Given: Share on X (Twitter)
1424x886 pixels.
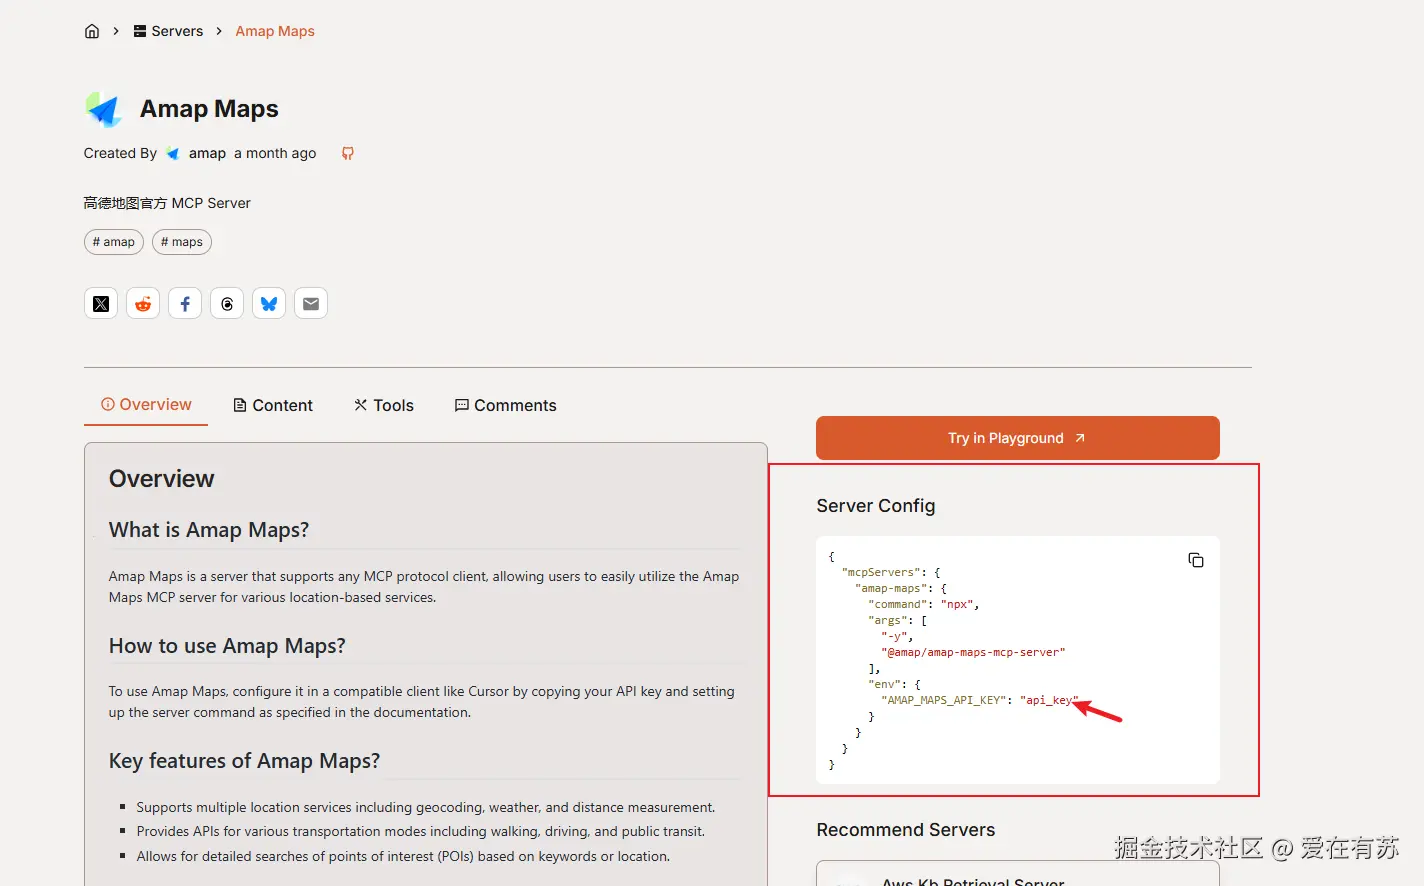Looking at the screenshot, I should pos(101,303).
